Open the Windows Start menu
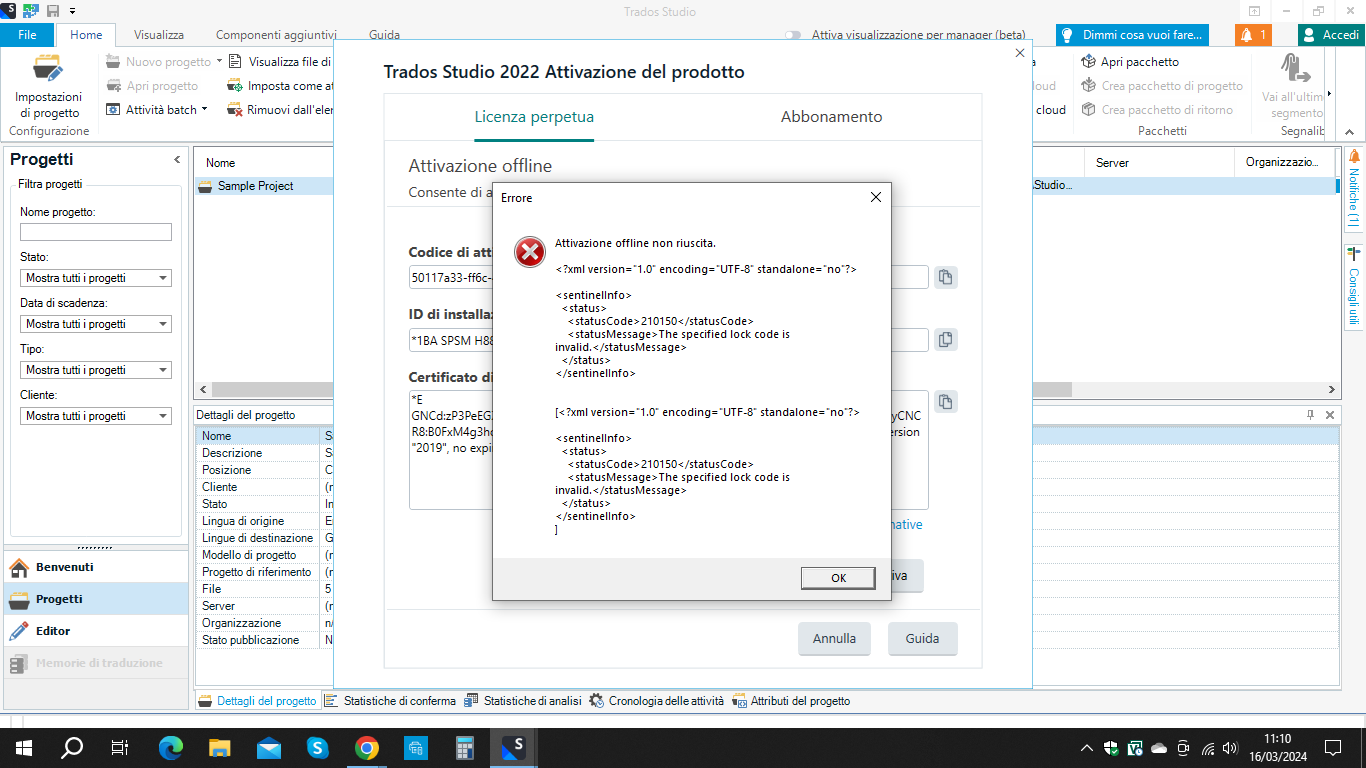The height and width of the screenshot is (768, 1366). (23, 747)
